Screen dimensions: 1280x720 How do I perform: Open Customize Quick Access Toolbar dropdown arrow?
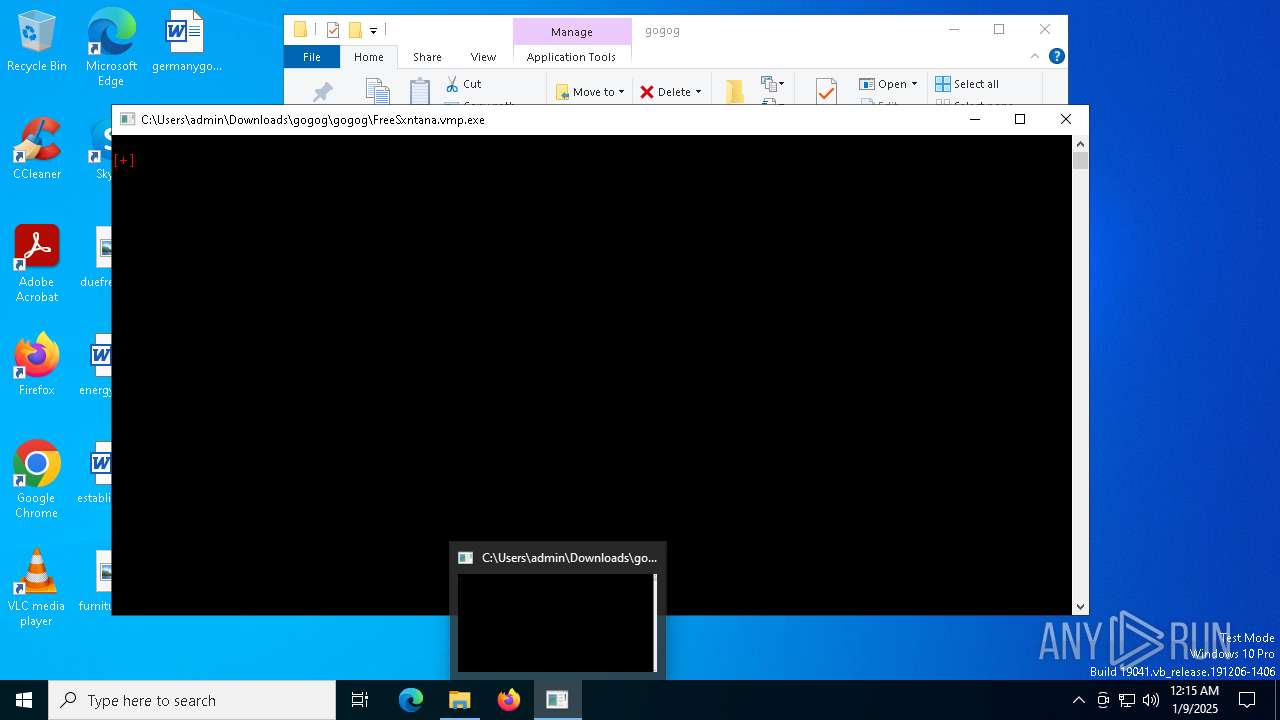373,31
